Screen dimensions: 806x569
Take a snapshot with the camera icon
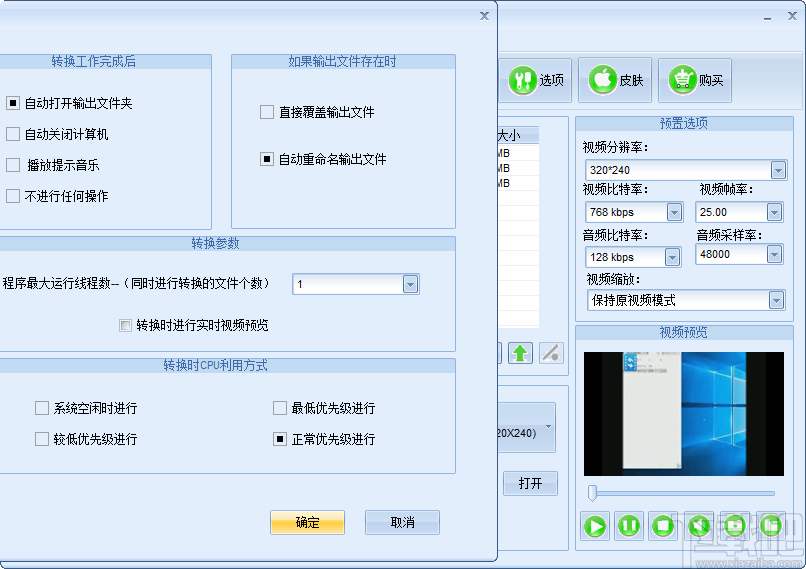(735, 526)
